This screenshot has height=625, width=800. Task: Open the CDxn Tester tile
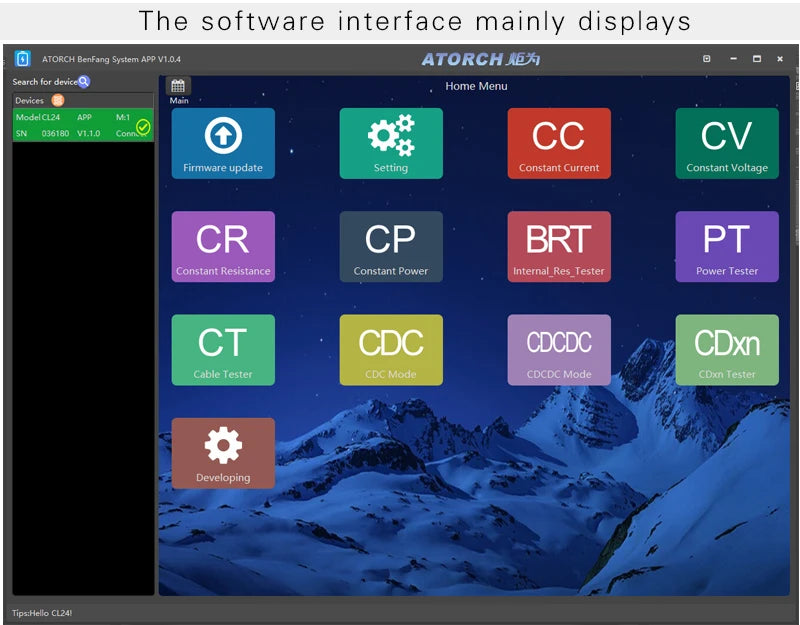click(x=727, y=350)
